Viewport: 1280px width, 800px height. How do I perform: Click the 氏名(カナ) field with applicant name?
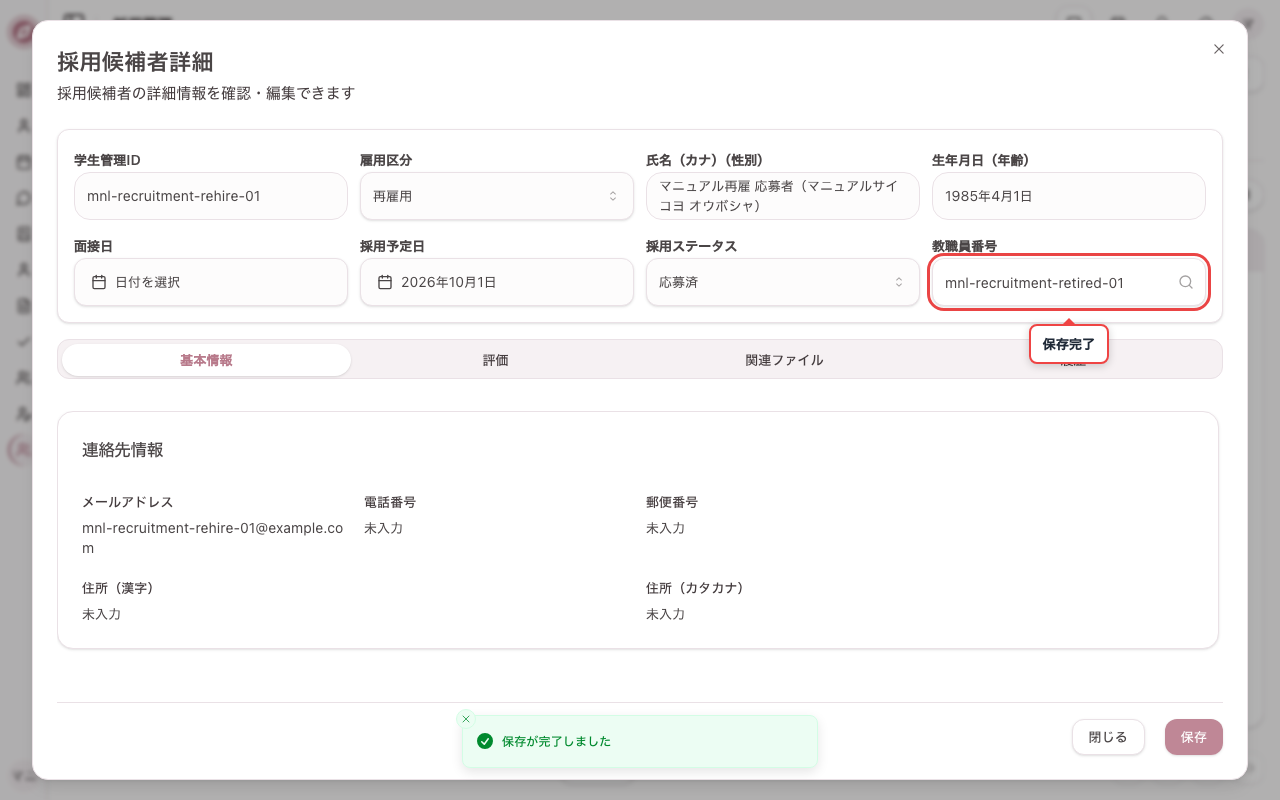(782, 196)
